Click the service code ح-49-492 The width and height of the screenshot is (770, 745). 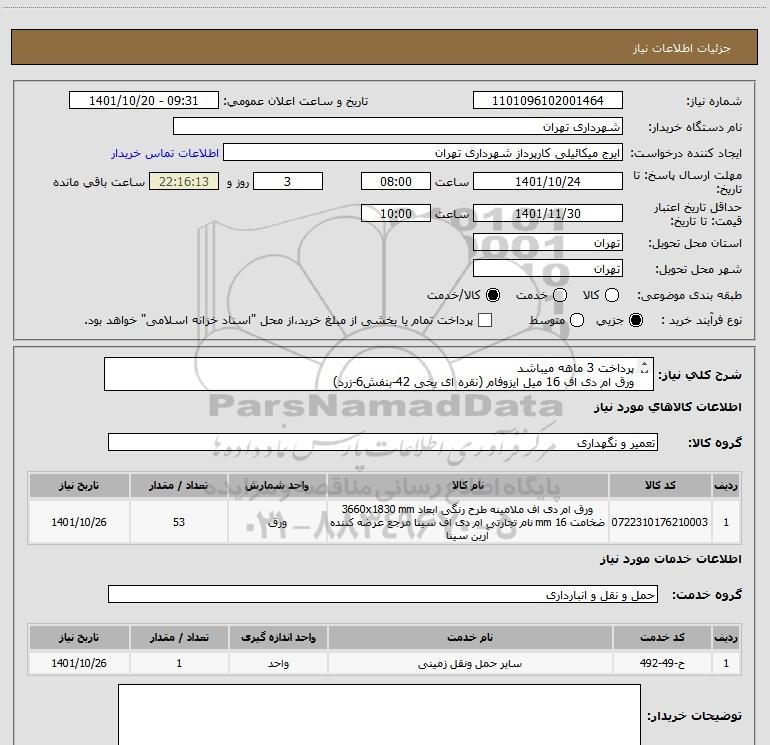coord(662,663)
